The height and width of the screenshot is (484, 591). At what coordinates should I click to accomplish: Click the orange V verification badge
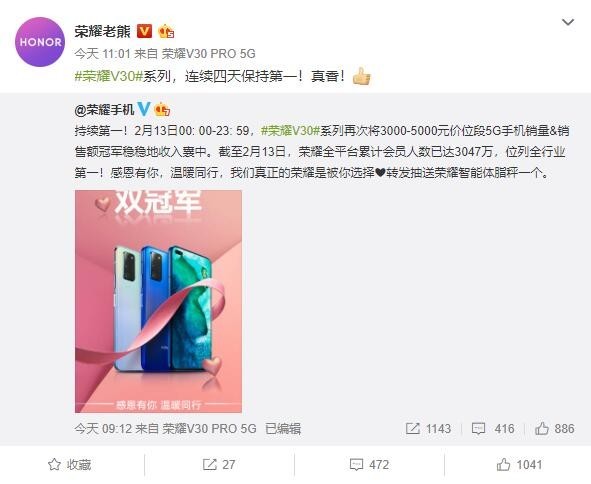click(144, 31)
